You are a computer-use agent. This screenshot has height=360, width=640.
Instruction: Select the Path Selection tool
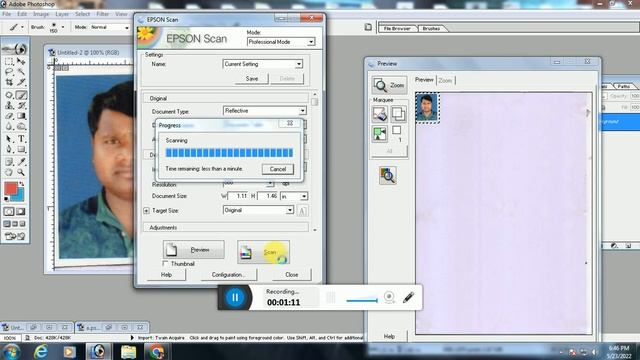pyautogui.click(x=9, y=139)
